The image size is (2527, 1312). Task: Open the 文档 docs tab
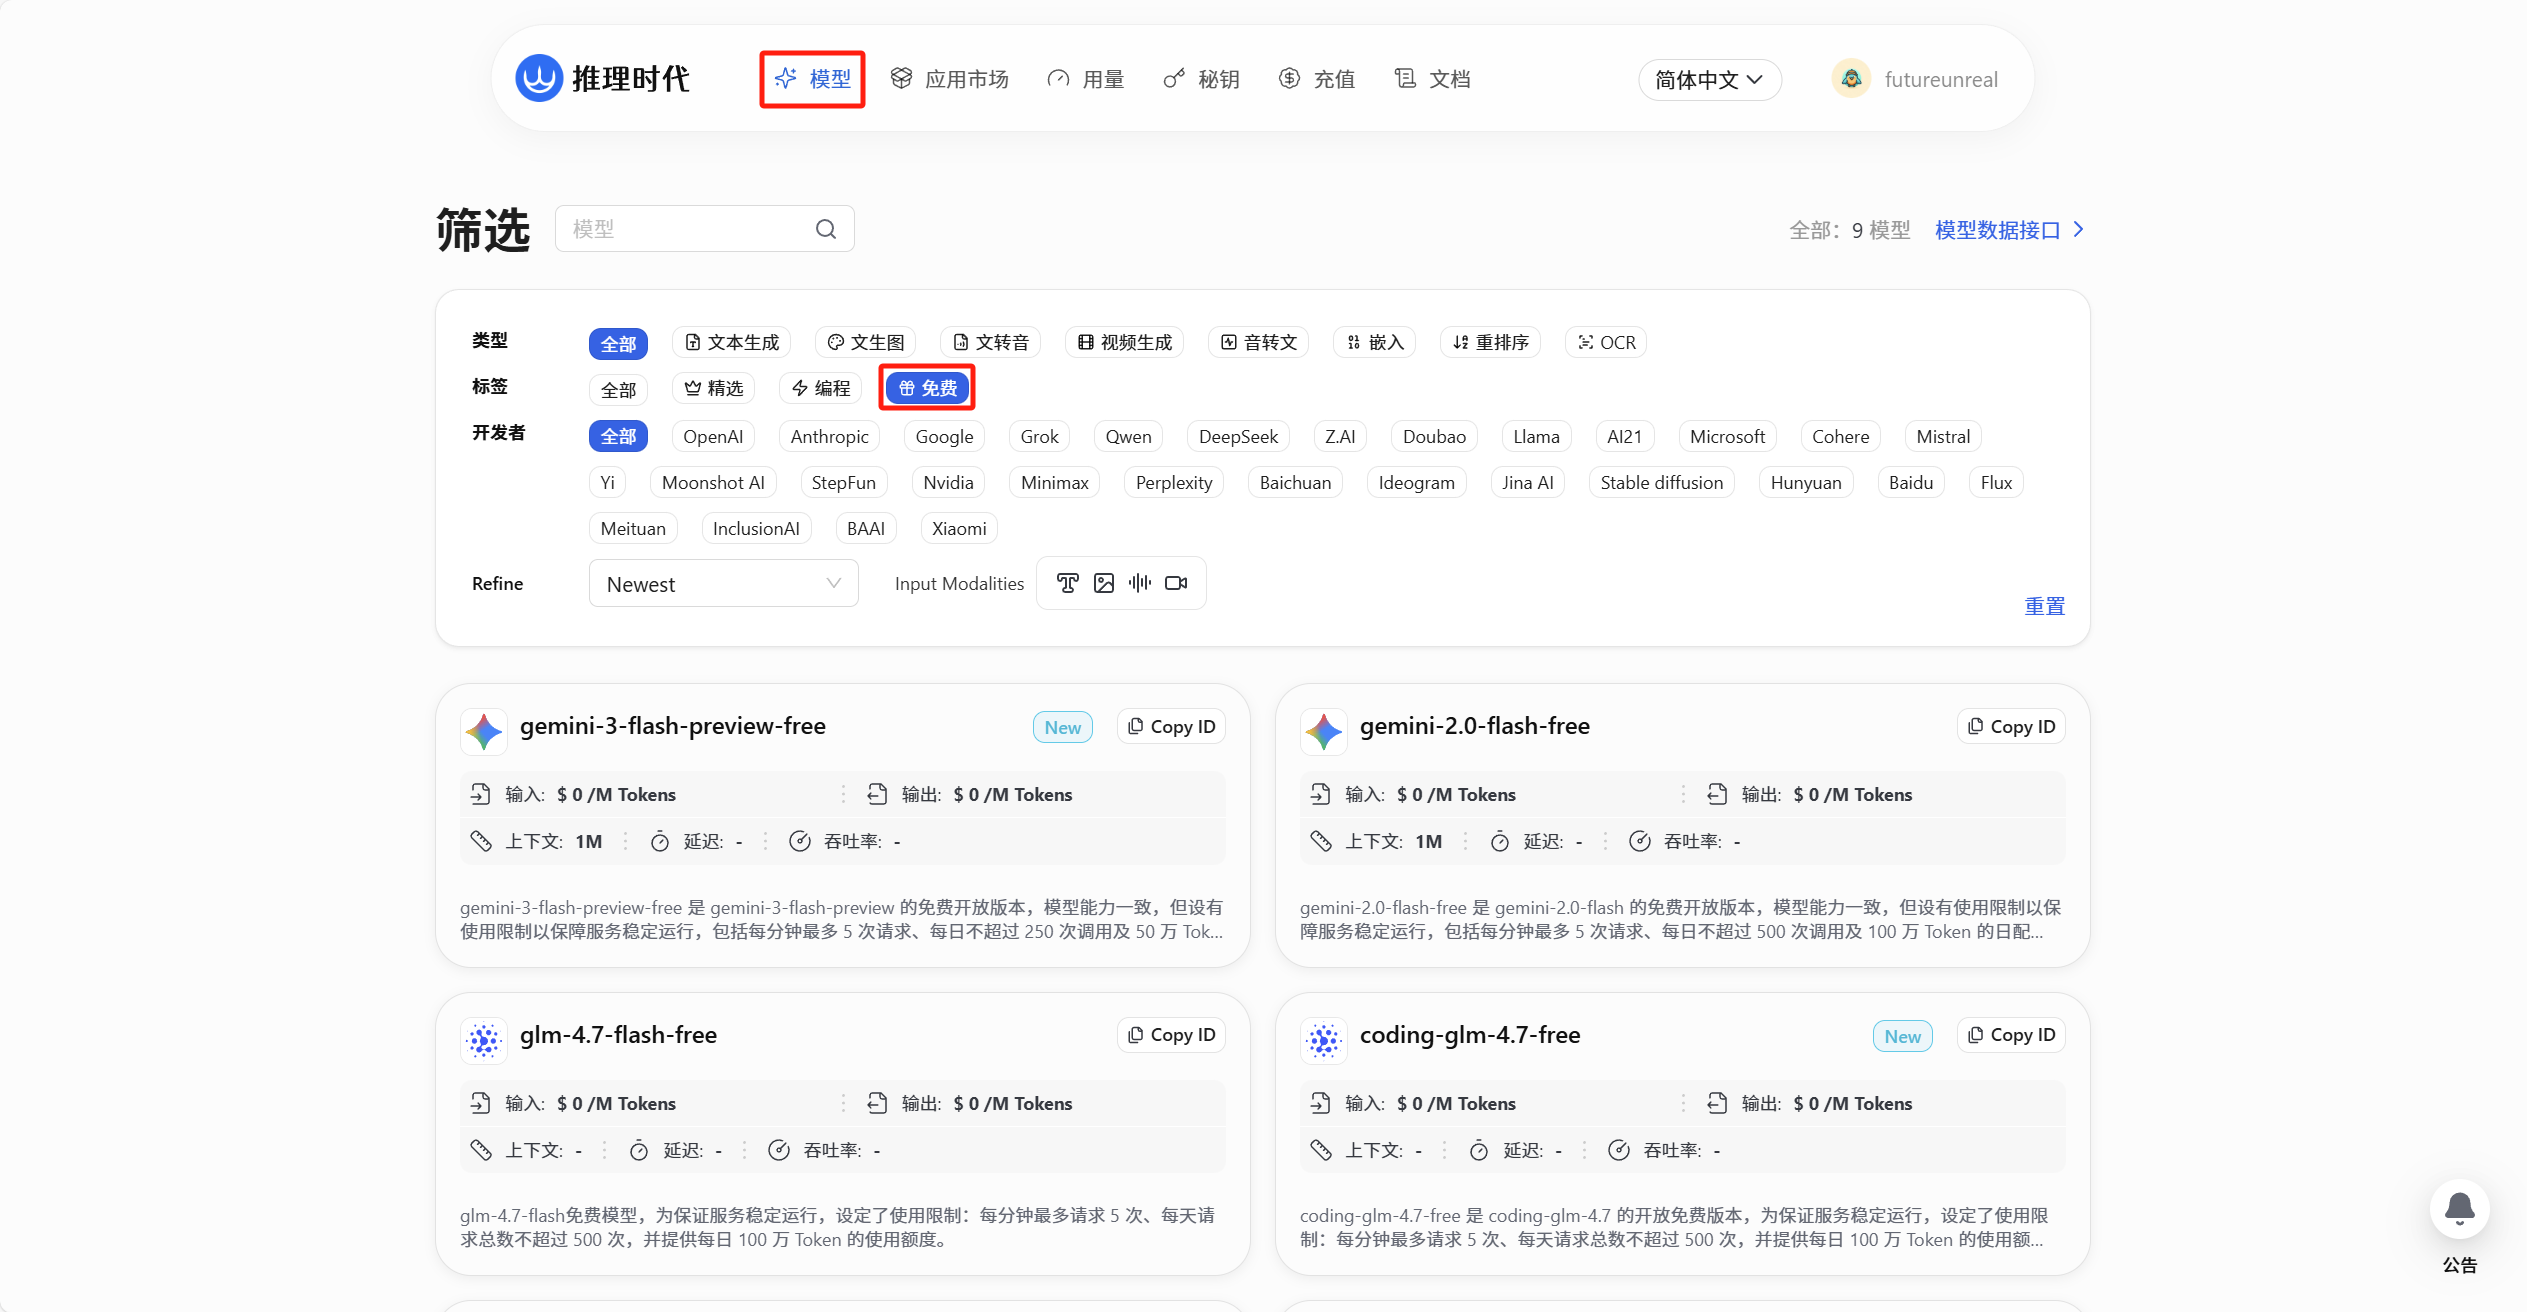(x=1433, y=79)
